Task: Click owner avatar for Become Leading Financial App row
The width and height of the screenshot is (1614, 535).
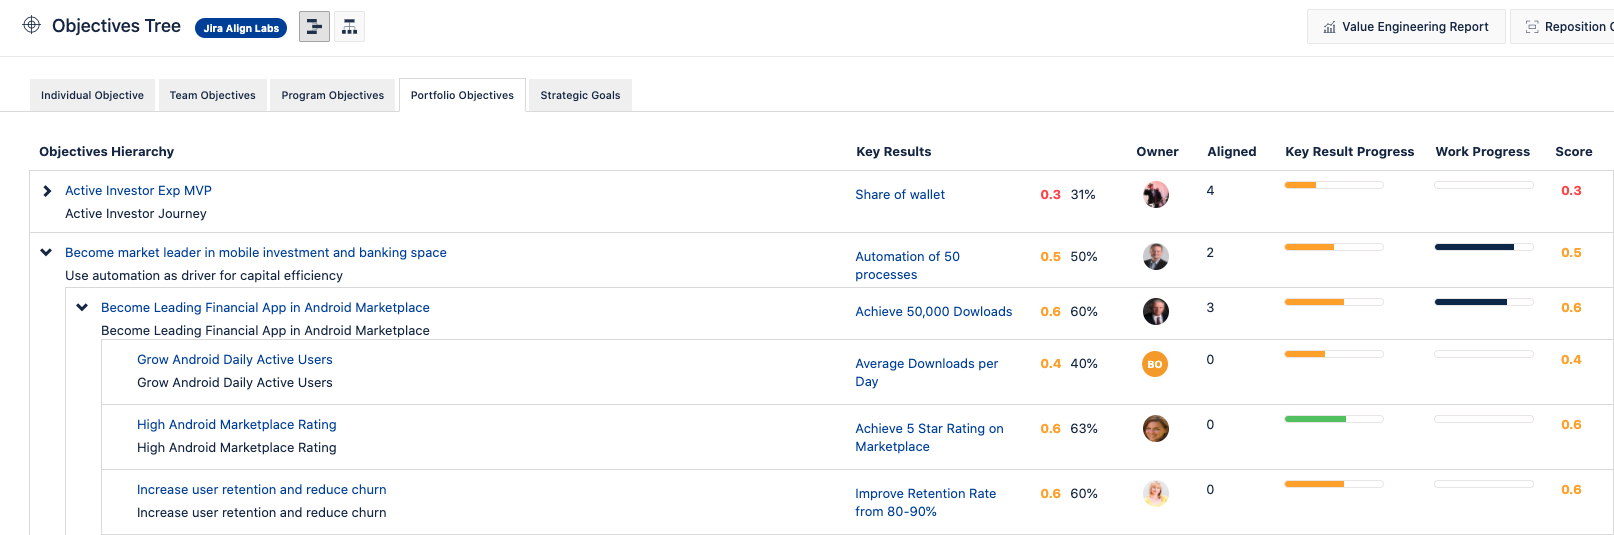Action: click(x=1156, y=311)
